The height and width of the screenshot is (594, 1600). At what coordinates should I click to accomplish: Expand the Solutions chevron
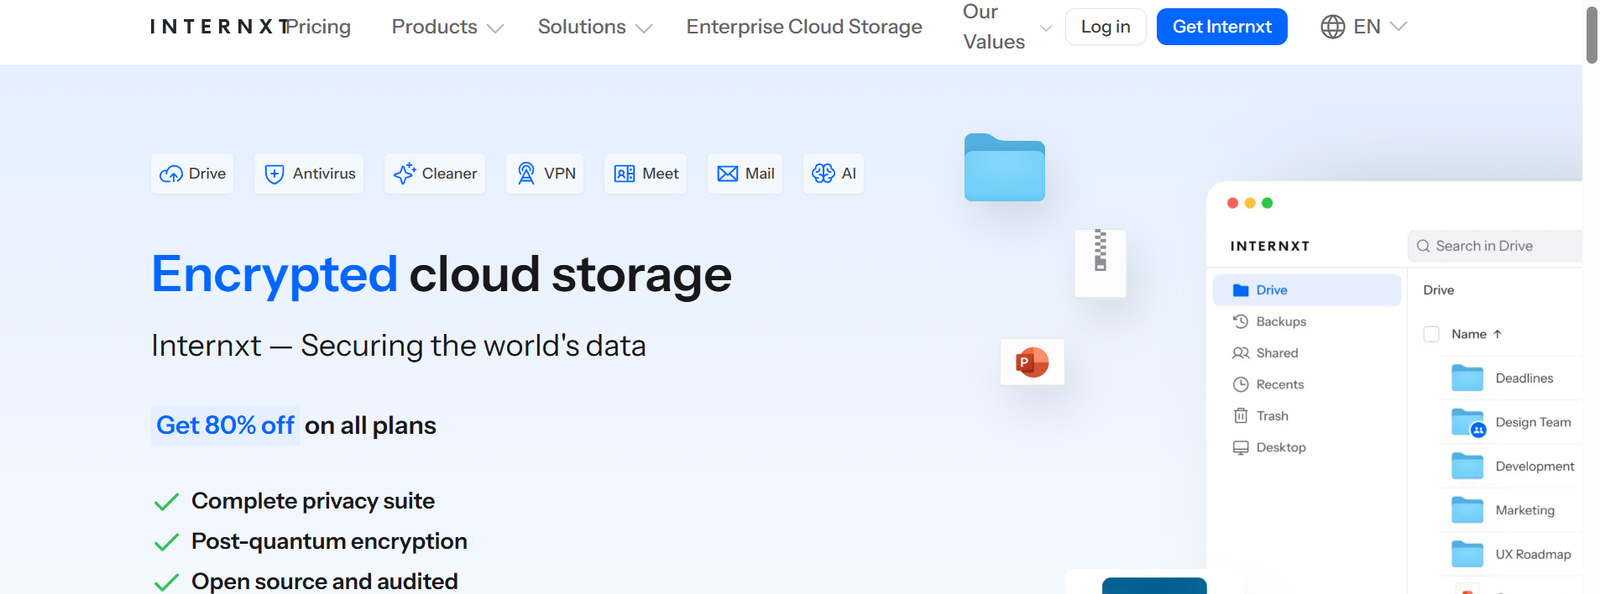point(644,28)
